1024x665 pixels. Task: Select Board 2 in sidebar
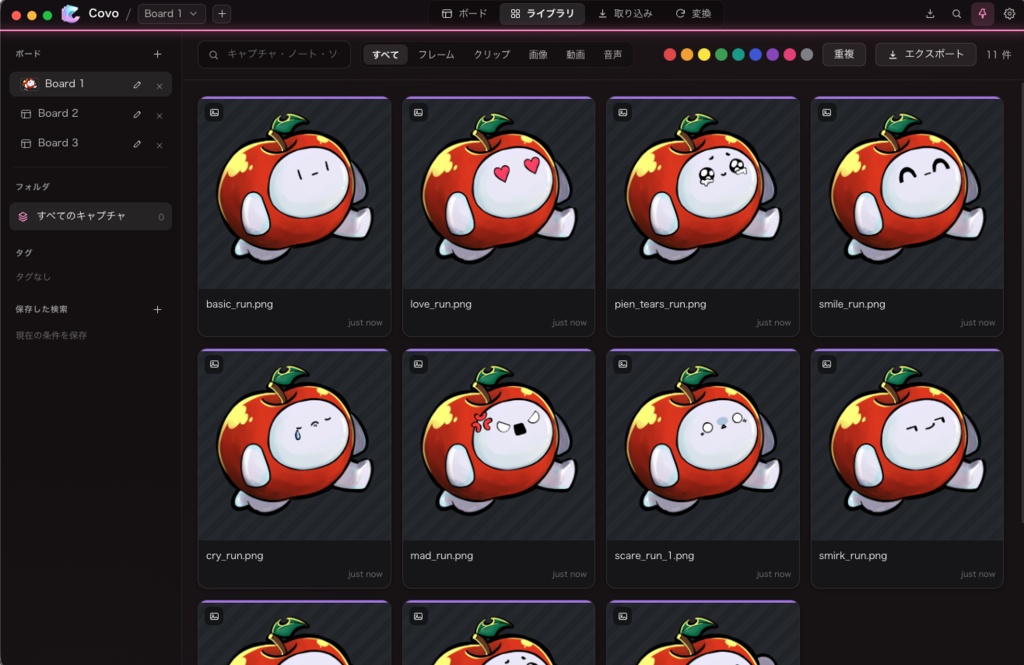[x=90, y=114]
